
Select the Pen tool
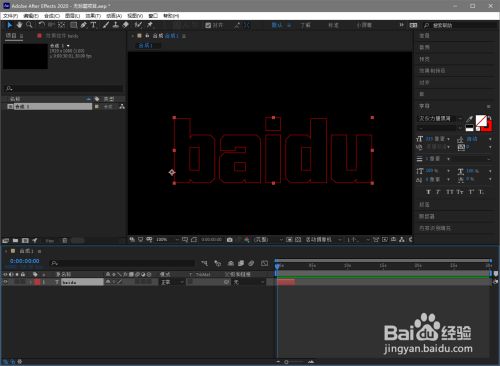pyautogui.click(x=84, y=25)
